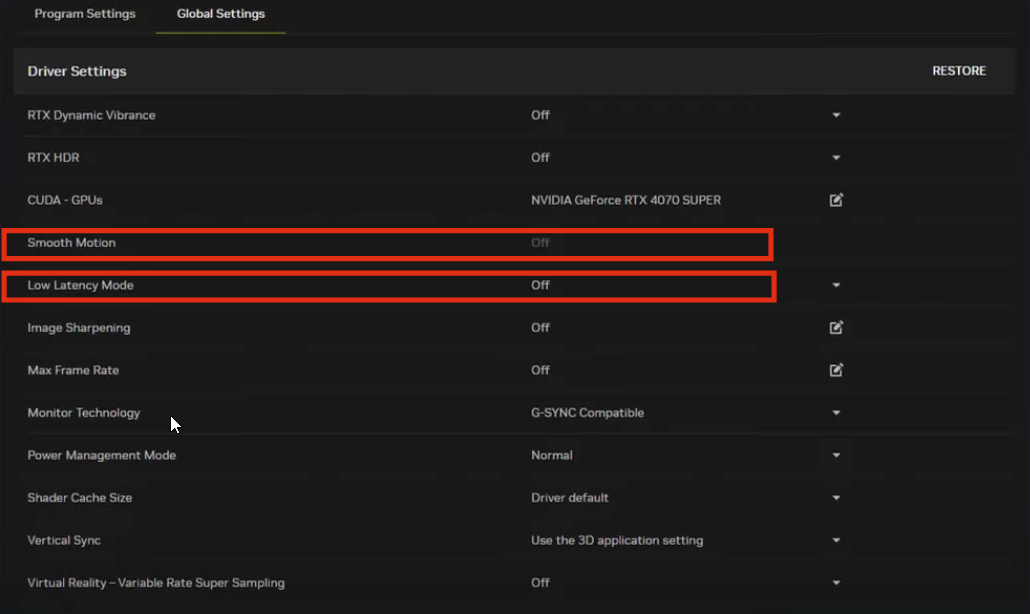Expand the RTX Dynamic Vibrance dropdown arrow
1030x614 pixels.
tap(836, 115)
